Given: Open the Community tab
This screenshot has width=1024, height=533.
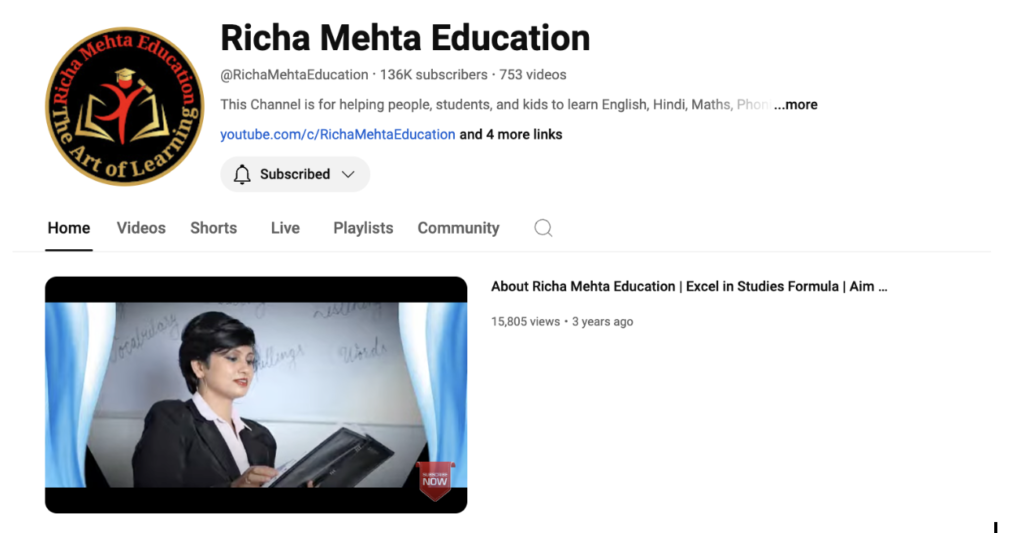Looking at the screenshot, I should coord(458,228).
